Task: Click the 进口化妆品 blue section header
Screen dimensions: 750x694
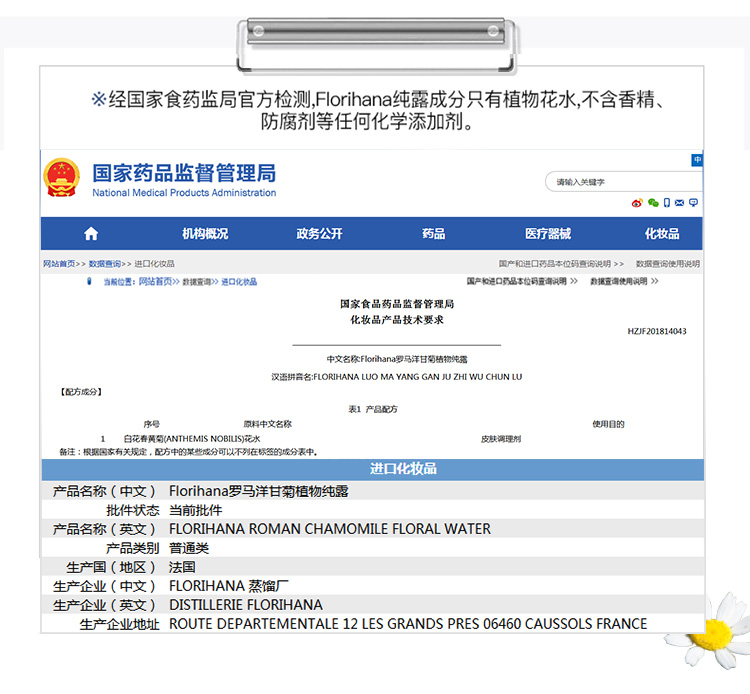Action: coord(373,469)
